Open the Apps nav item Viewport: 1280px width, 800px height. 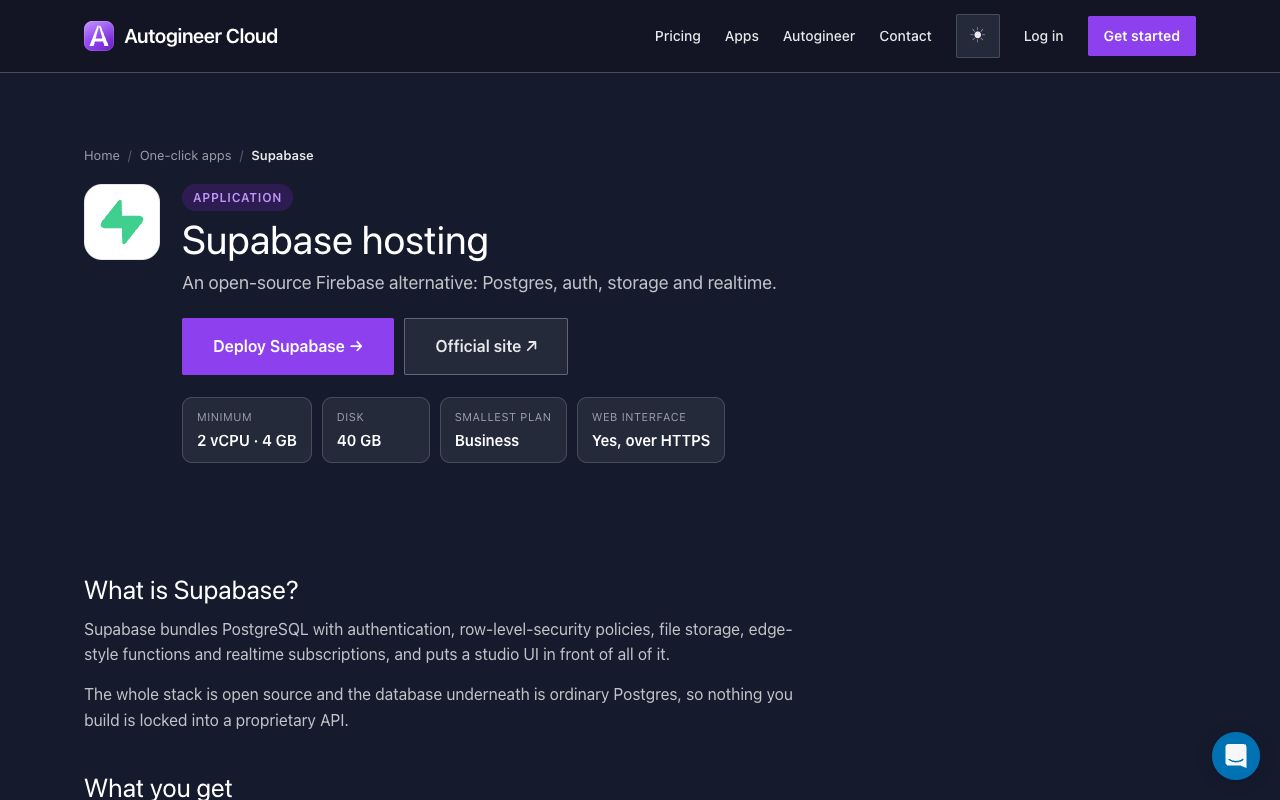click(x=742, y=36)
